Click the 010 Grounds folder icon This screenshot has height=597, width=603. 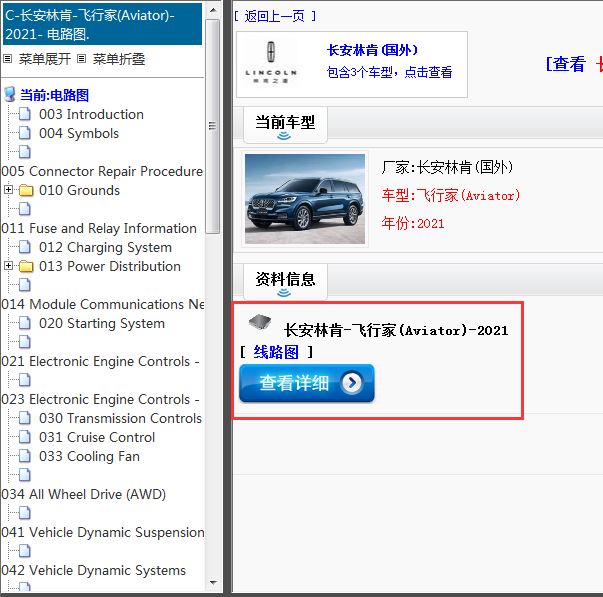[x=26, y=190]
